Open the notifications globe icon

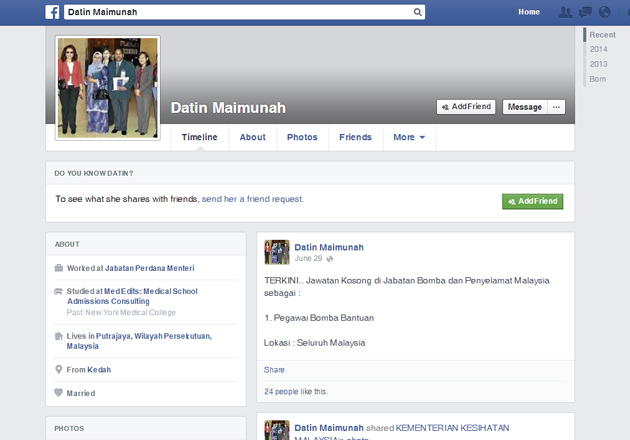(x=604, y=12)
